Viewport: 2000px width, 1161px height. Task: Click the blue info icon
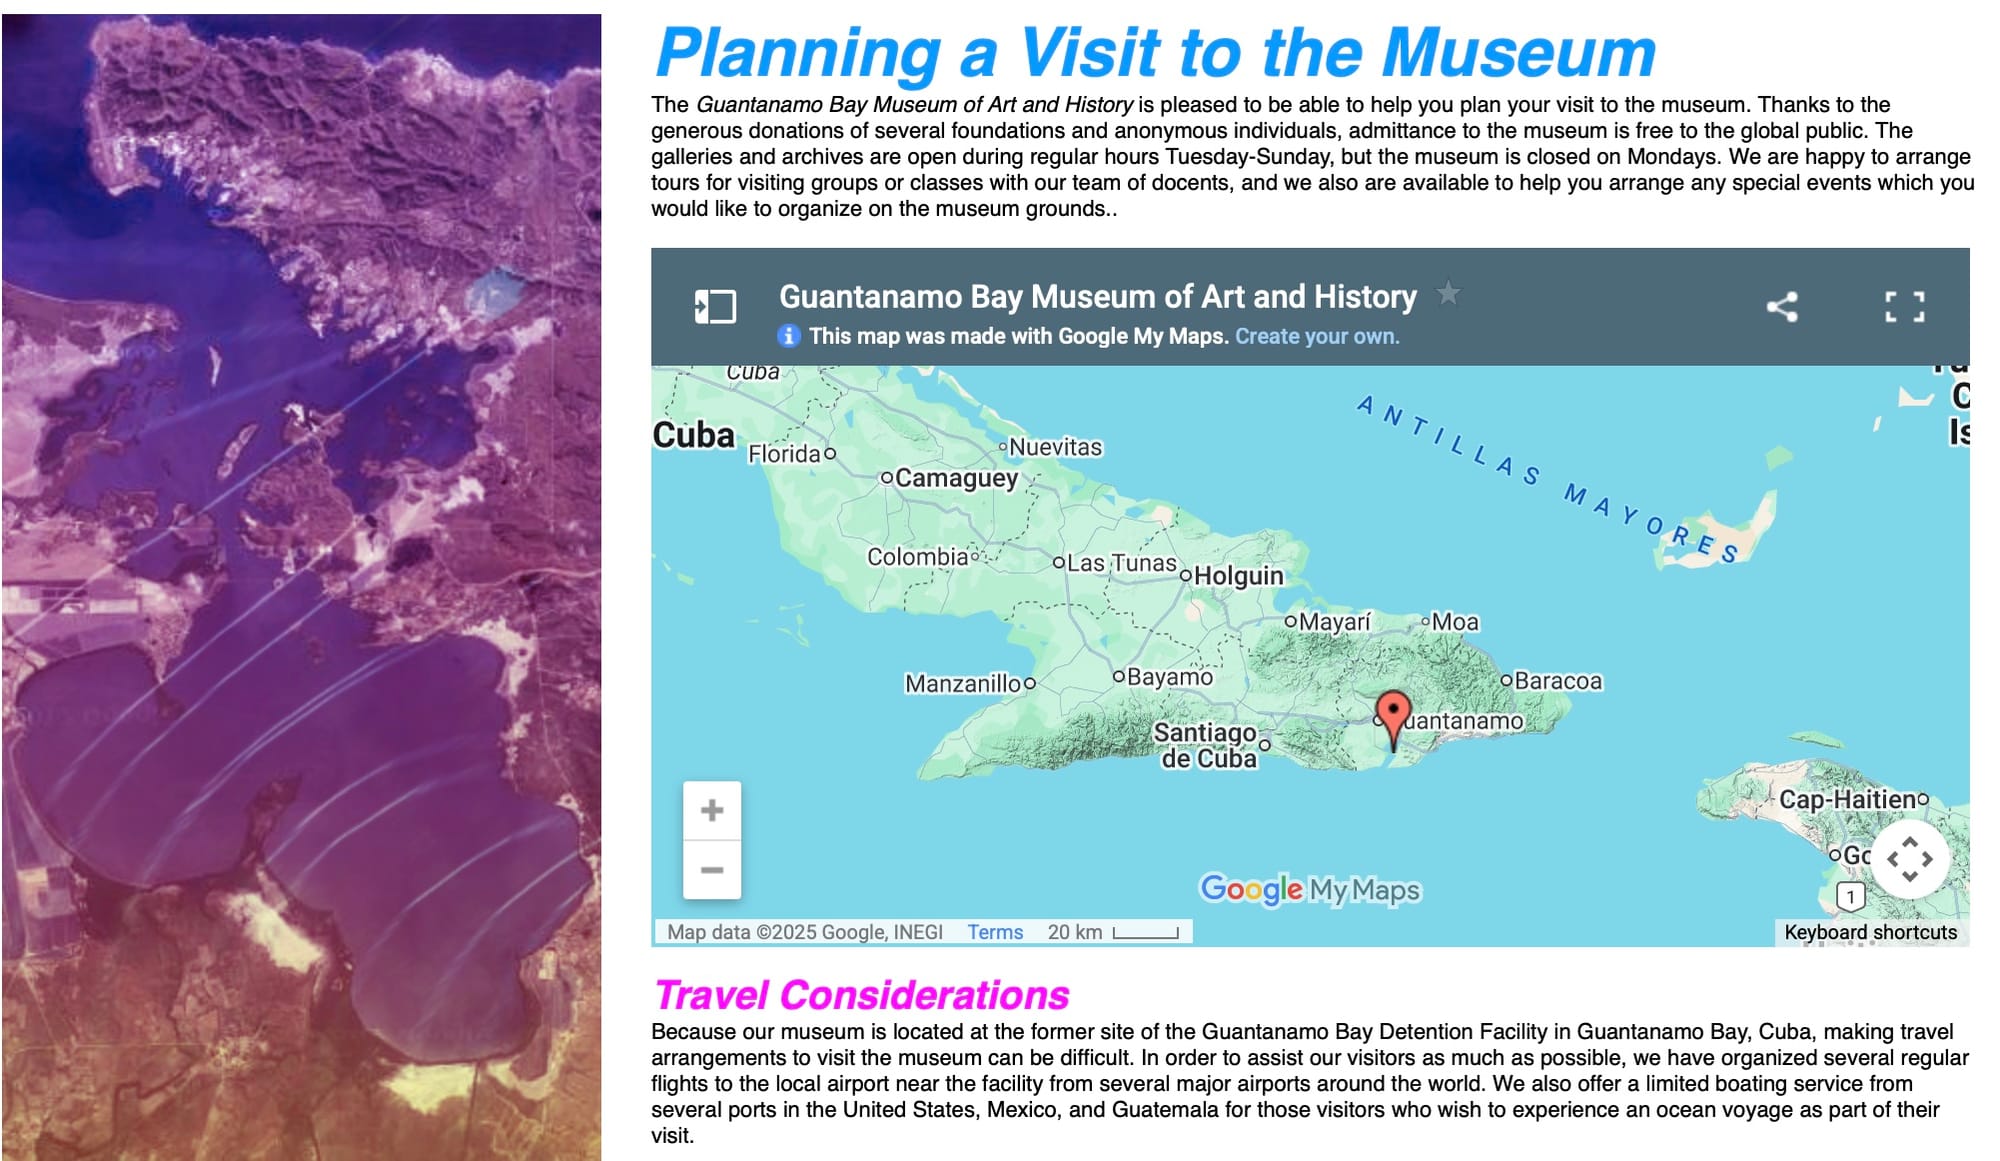(x=789, y=336)
